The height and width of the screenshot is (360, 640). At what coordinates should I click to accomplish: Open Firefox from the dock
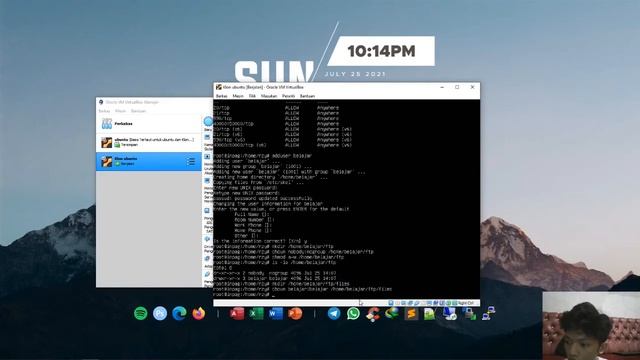(199, 313)
